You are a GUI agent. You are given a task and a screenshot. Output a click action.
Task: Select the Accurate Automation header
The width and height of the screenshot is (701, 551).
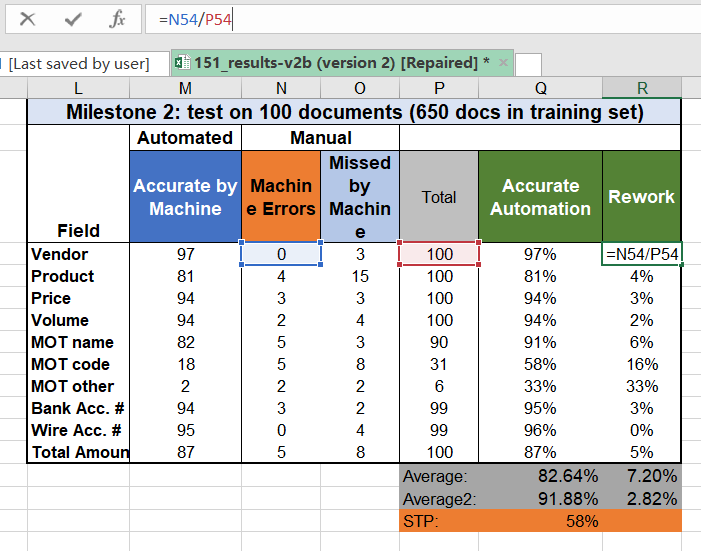pos(541,197)
